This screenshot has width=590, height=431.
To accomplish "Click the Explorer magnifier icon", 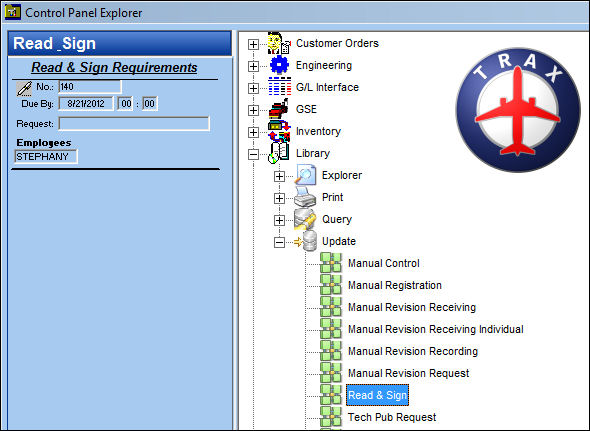I will click(x=305, y=175).
